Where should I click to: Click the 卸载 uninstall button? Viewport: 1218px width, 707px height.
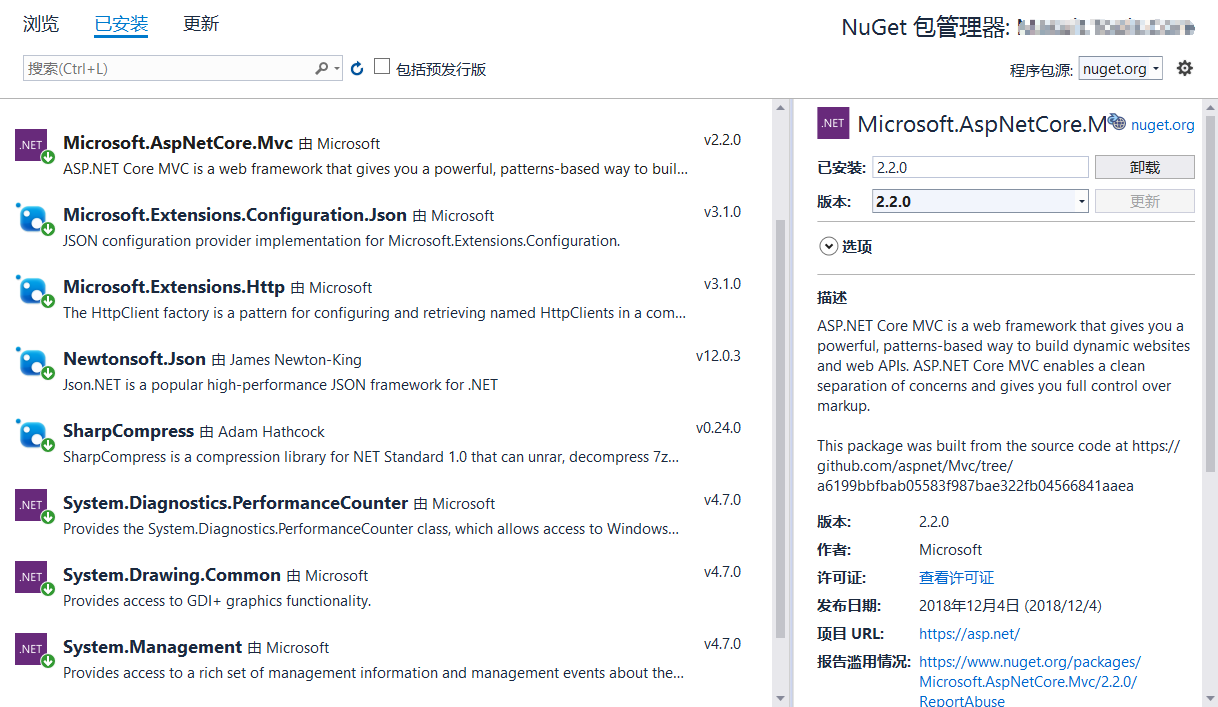pyautogui.click(x=1144, y=166)
